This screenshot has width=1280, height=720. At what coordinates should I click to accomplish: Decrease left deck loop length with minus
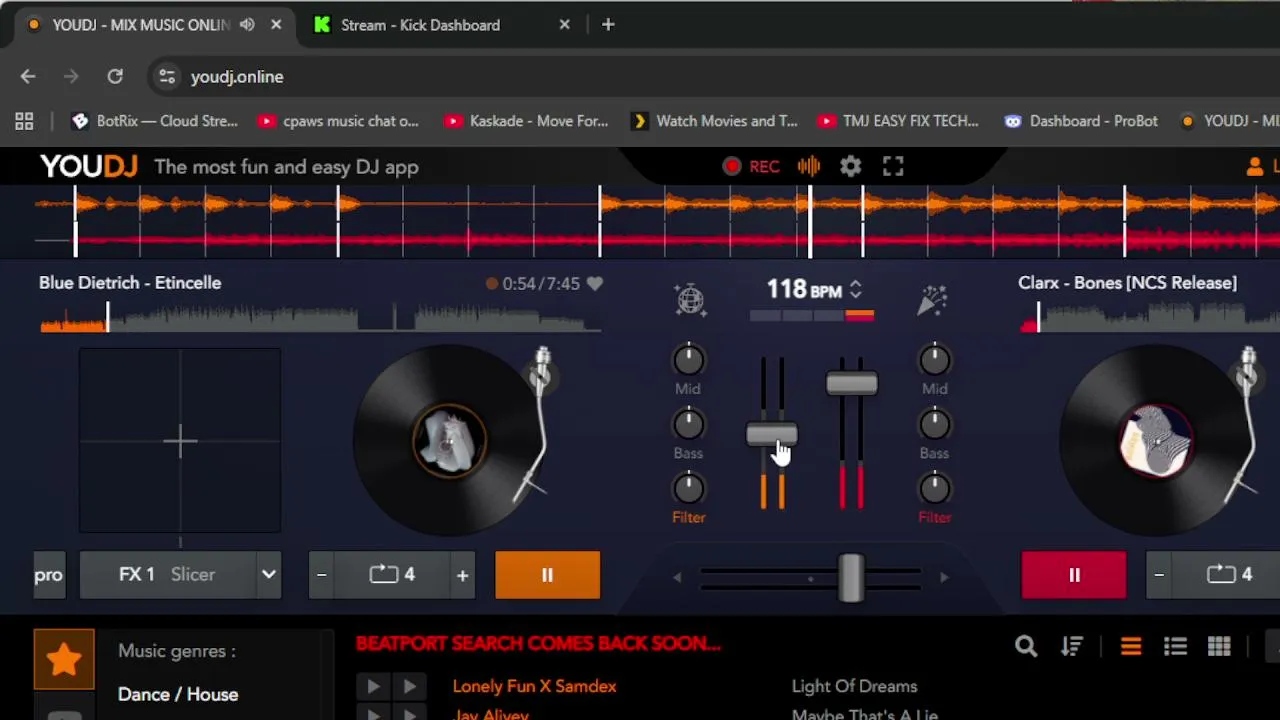321,575
